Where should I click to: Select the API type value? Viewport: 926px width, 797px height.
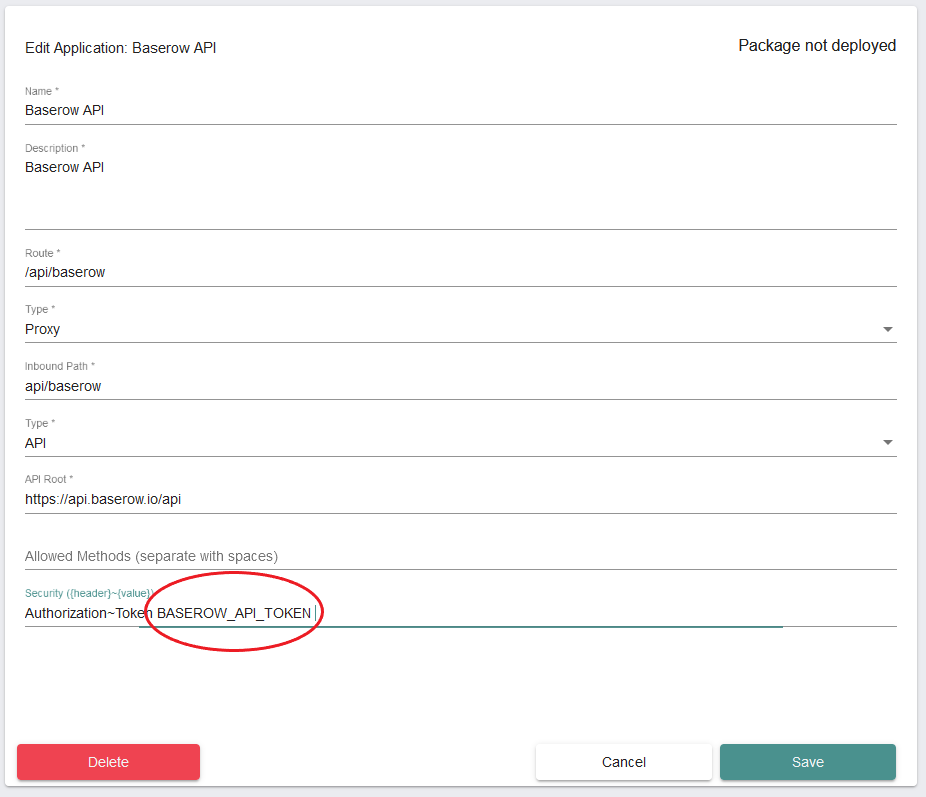35,443
